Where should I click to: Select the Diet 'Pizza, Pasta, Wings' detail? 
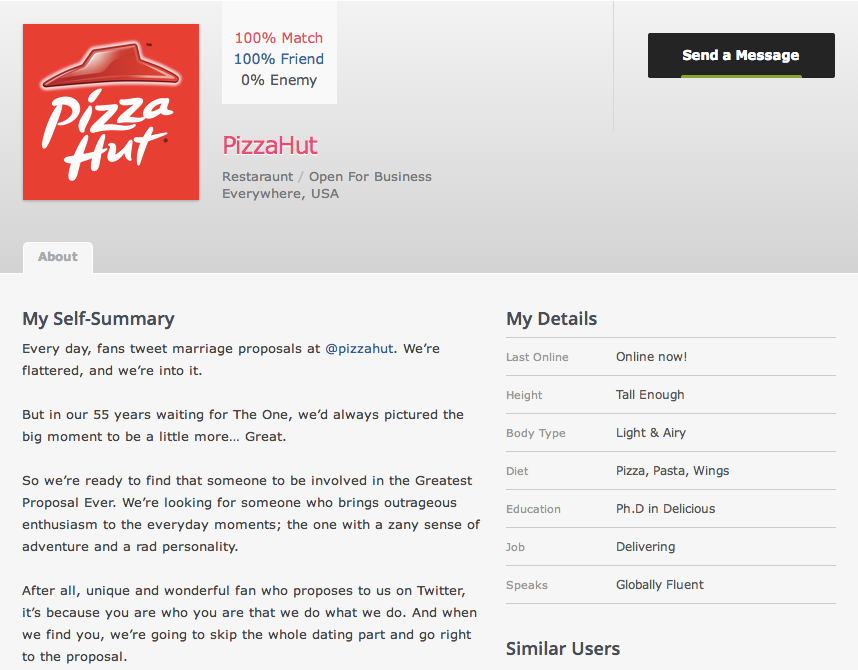point(671,471)
